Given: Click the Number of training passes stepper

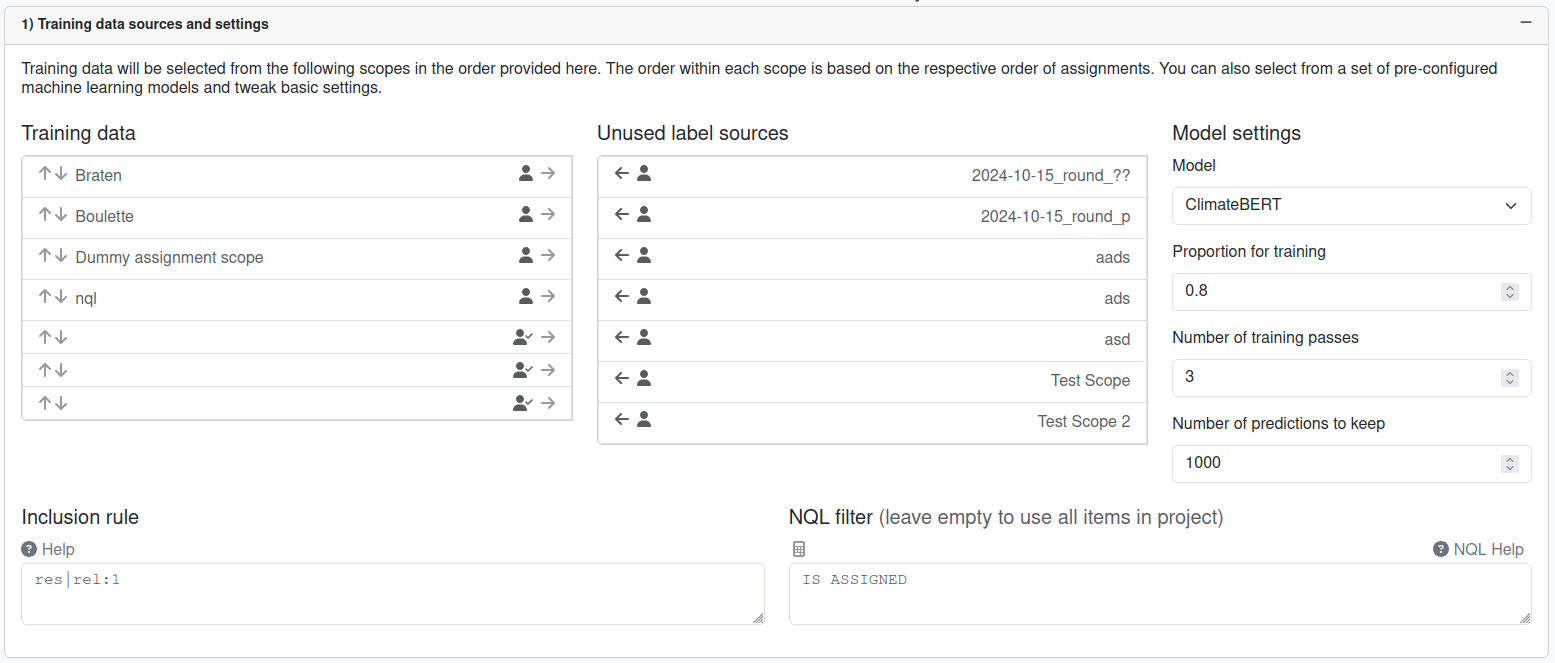Looking at the screenshot, I should pos(1510,378).
